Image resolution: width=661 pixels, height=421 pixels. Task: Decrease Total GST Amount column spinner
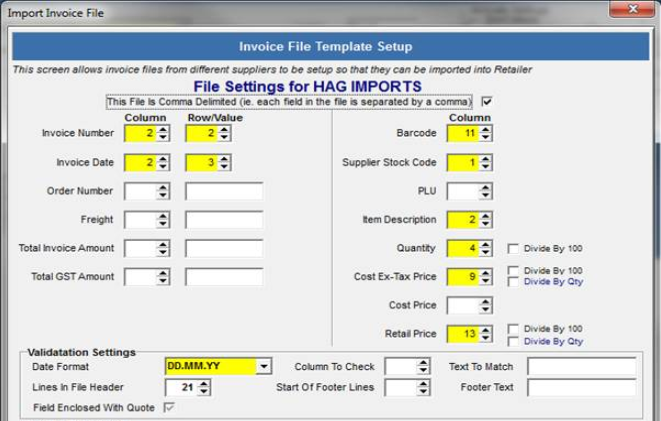coord(163,281)
